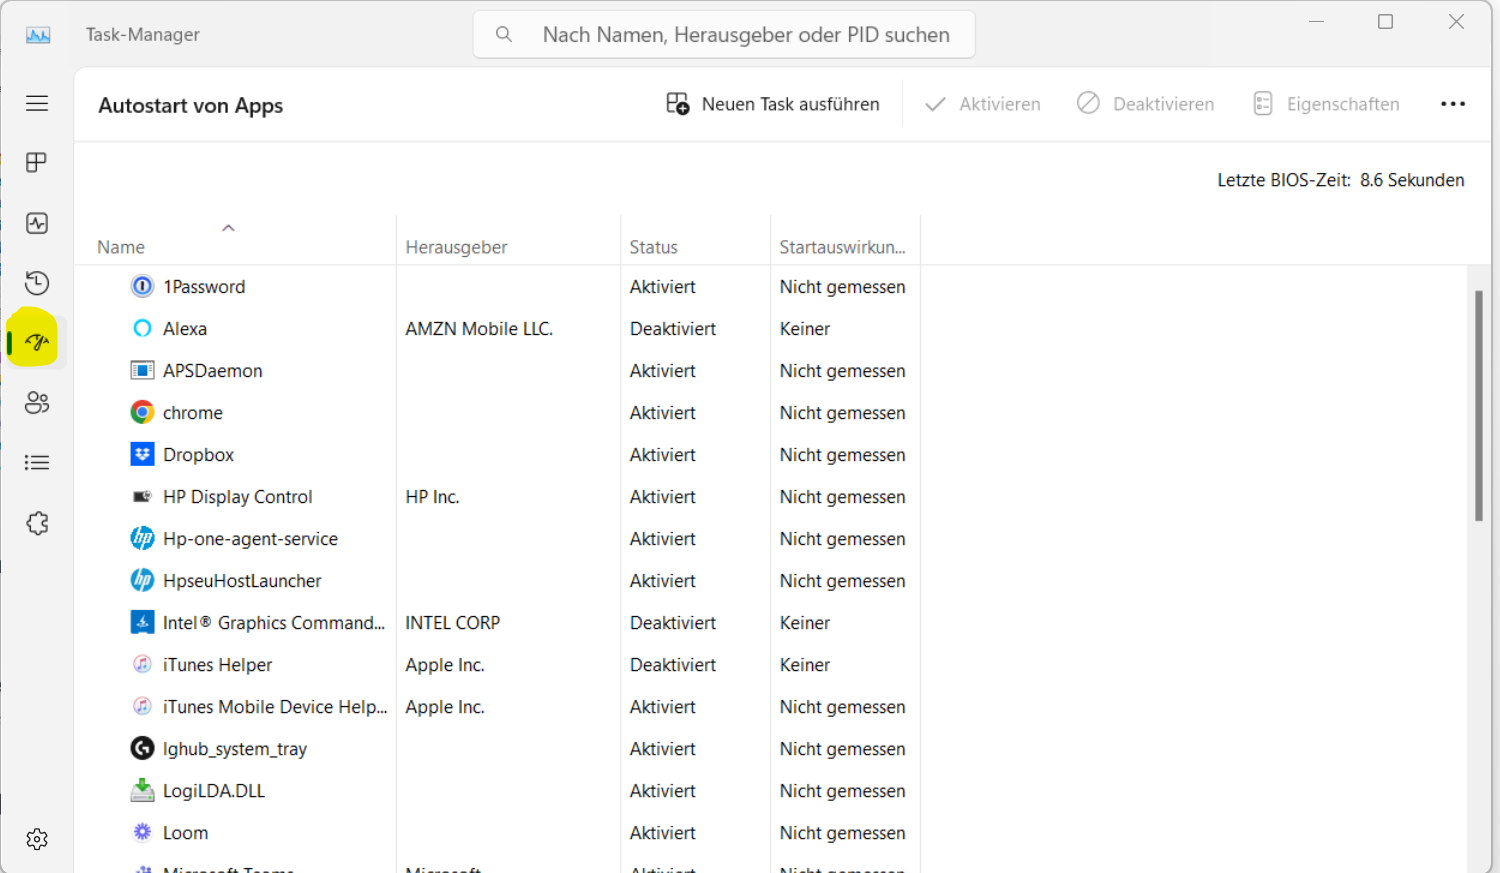Select iTunes Mobile Device Helper name

[275, 707]
